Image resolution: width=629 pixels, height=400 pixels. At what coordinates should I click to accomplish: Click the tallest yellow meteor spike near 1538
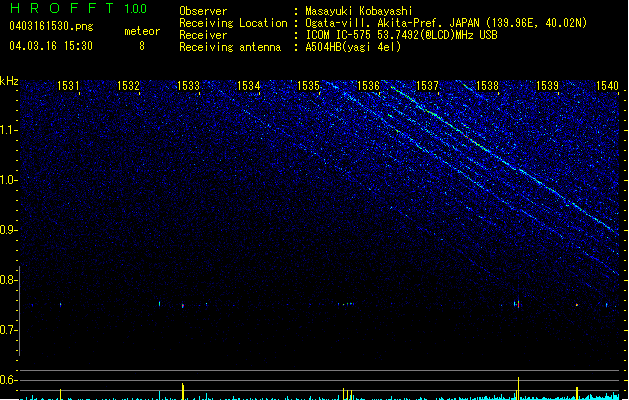coord(518,388)
